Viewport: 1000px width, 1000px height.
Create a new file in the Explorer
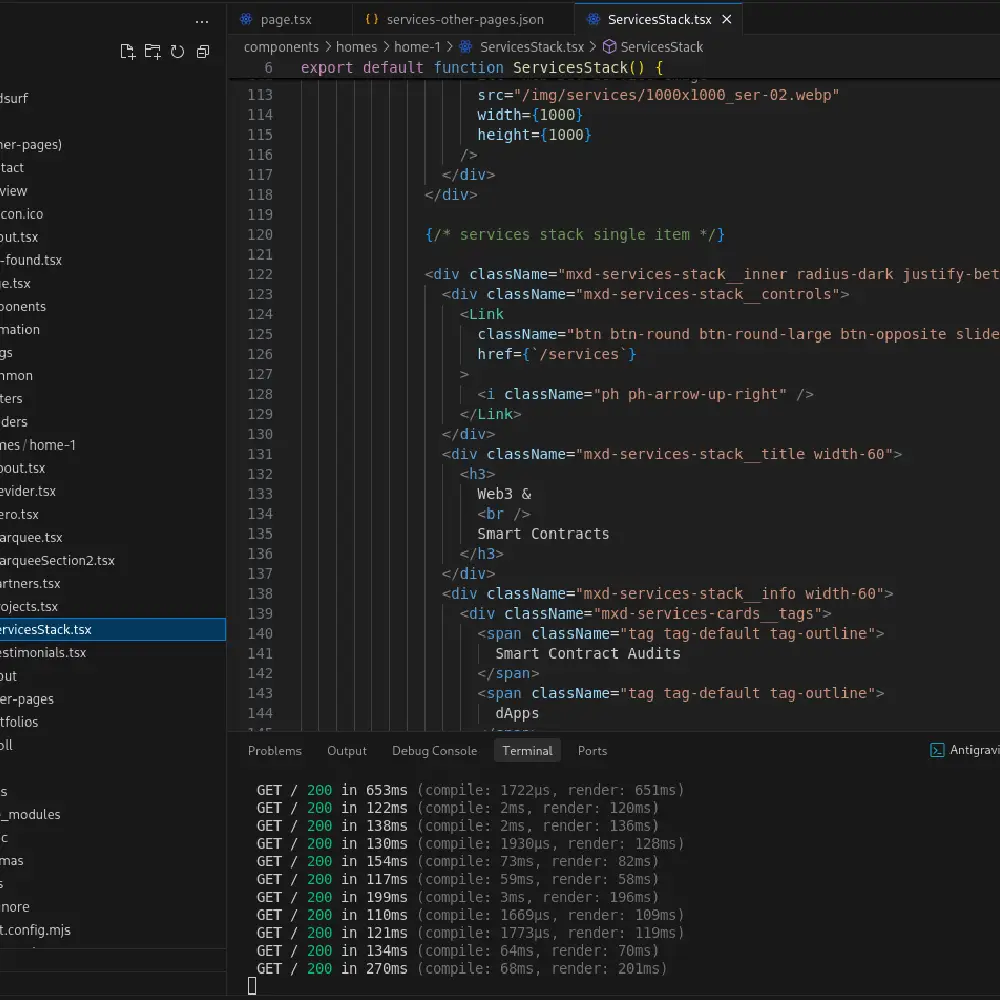pos(127,51)
